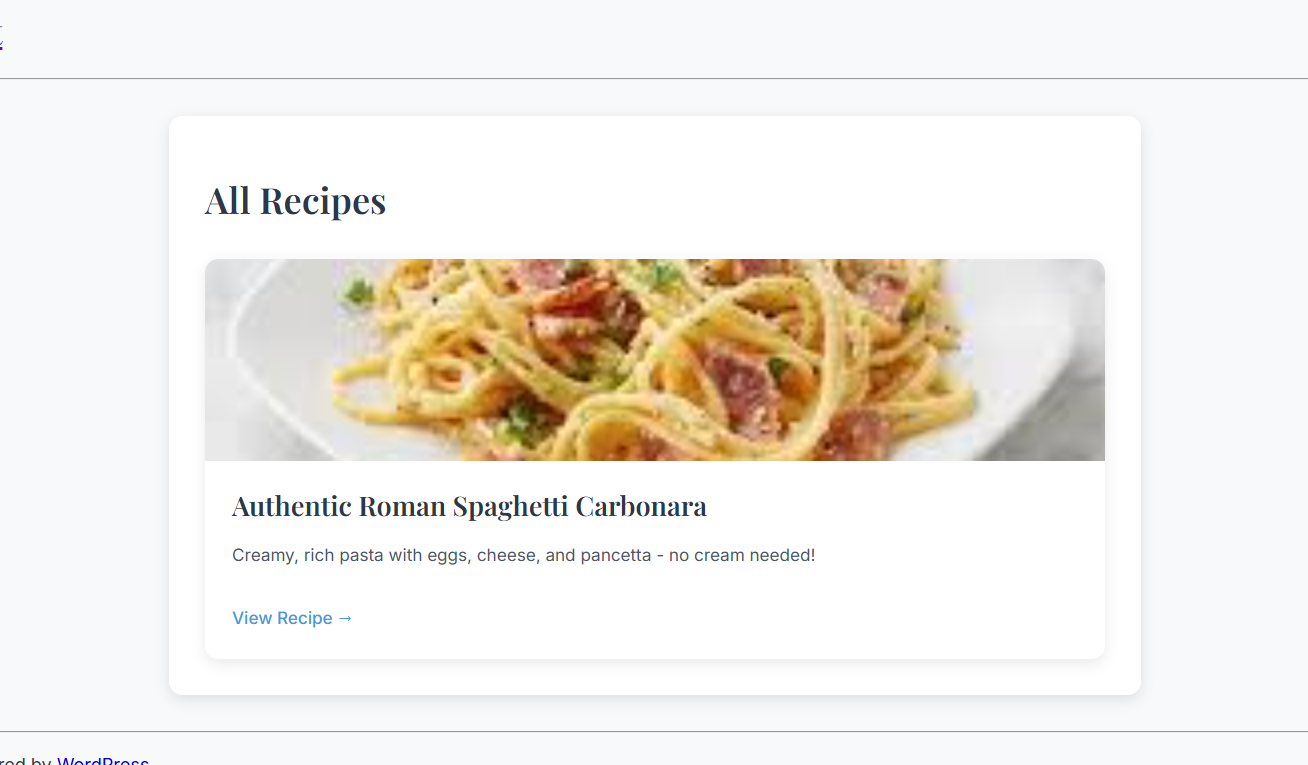Open the View Recipe link
The width and height of the screenshot is (1308, 765).
point(283,618)
